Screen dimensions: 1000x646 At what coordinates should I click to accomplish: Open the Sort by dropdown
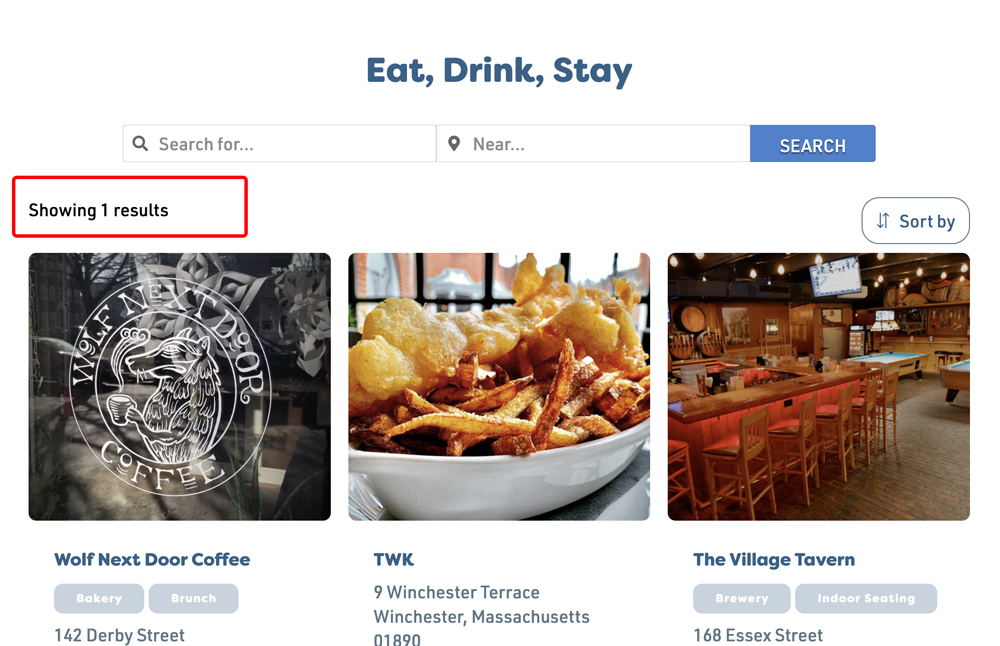[915, 221]
